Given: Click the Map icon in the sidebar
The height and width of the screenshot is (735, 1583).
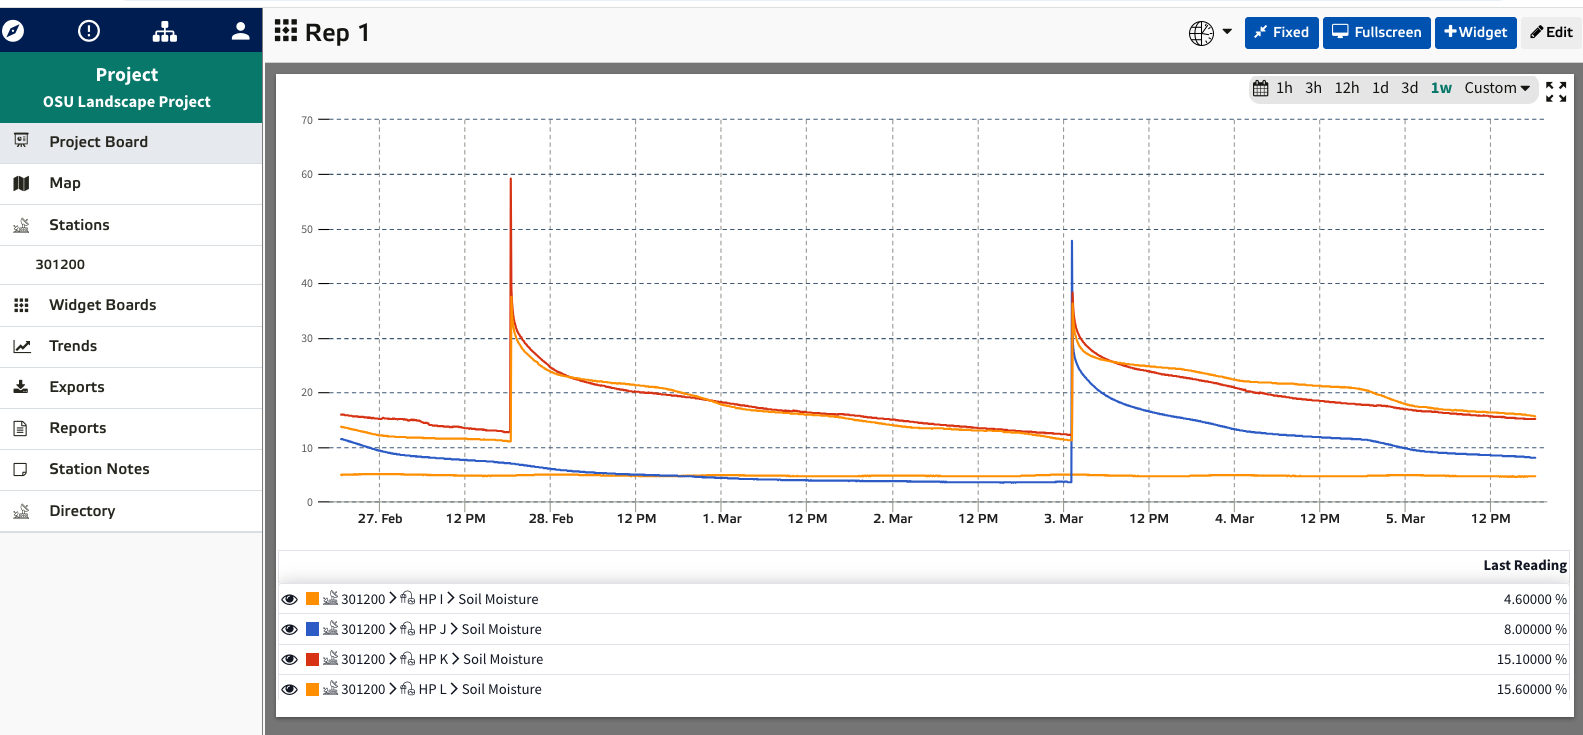Looking at the screenshot, I should point(21,183).
